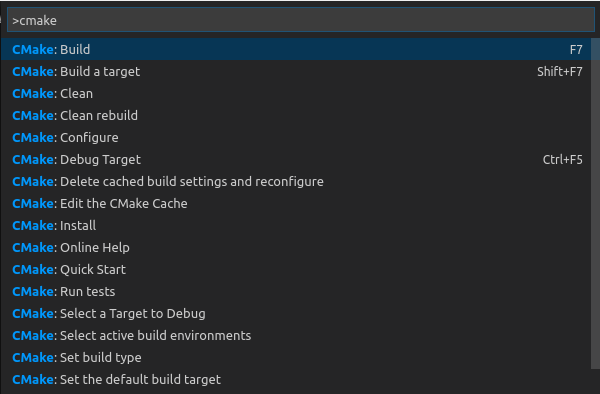
Task: Choose CMake: Set the default build target
Action: 296,379
